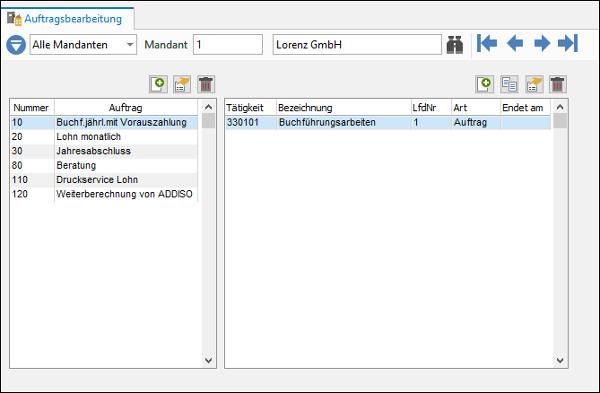Select the Druckservice Lohn order row
600x393 pixels.
tap(104, 180)
